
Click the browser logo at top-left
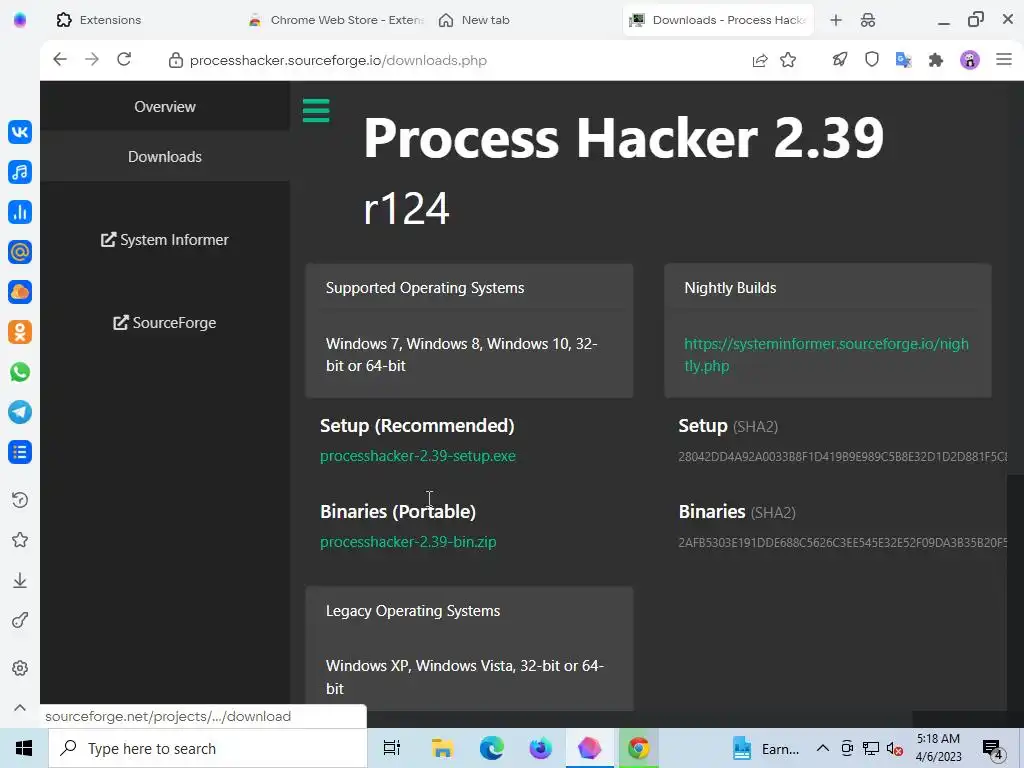click(20, 20)
